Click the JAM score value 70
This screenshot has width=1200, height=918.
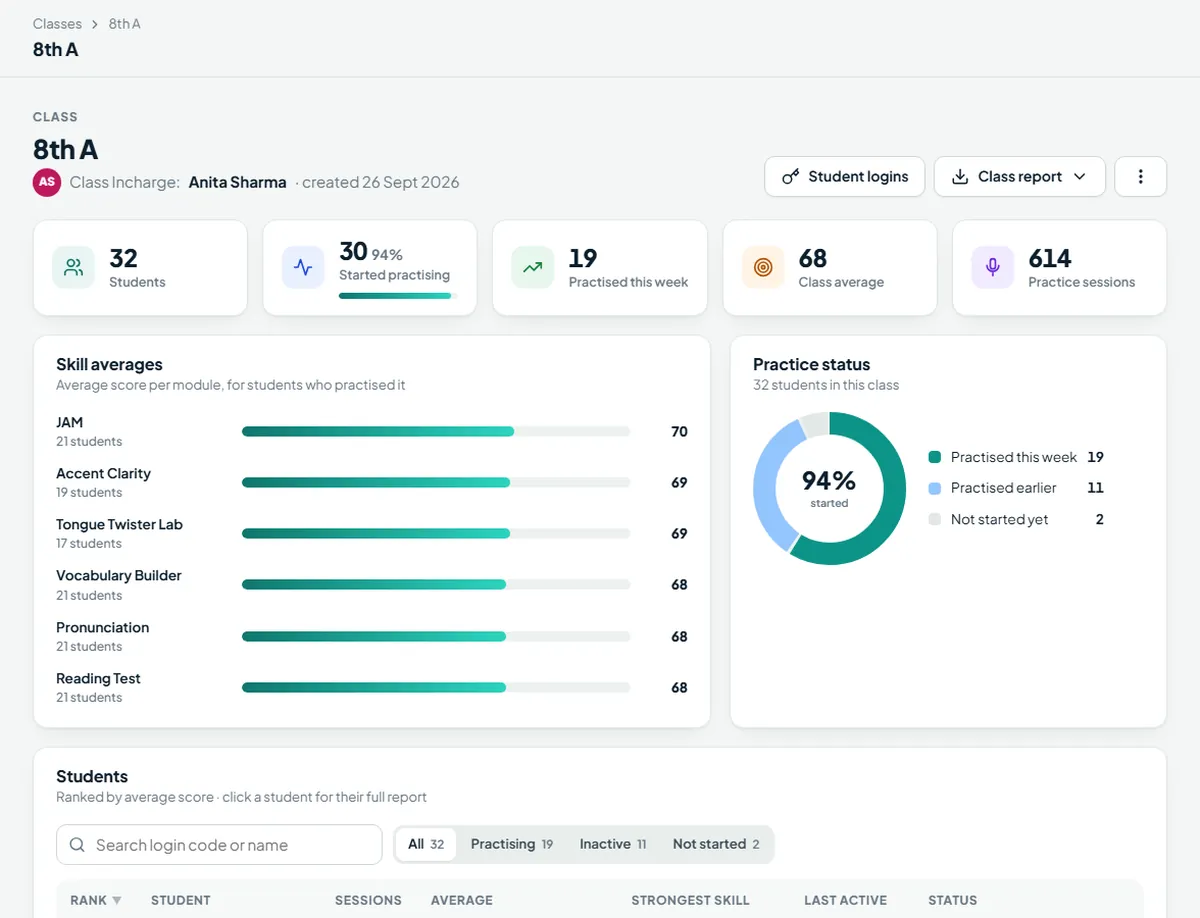pyautogui.click(x=679, y=432)
